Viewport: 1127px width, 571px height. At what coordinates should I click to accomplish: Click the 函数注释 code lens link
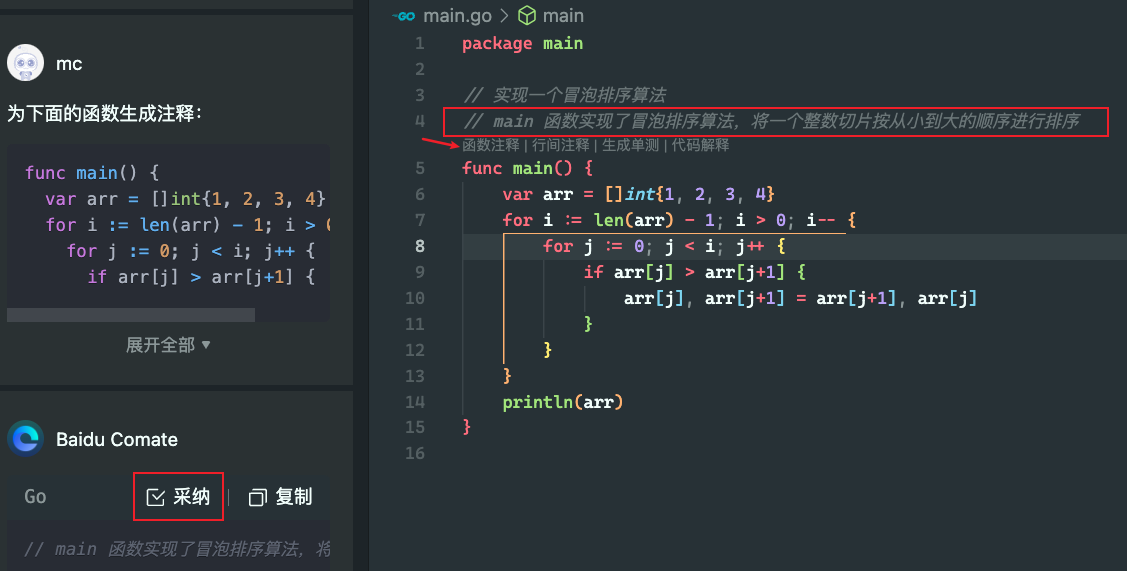click(490, 145)
